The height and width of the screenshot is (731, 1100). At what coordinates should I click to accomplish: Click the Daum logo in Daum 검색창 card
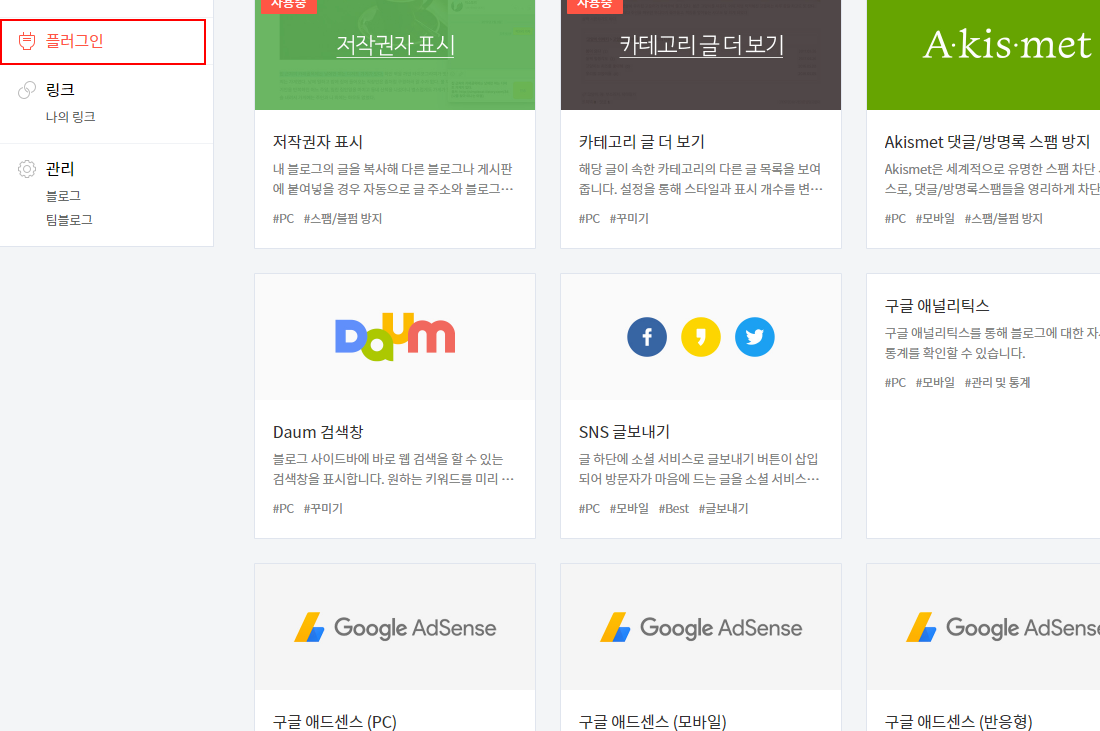coord(395,337)
